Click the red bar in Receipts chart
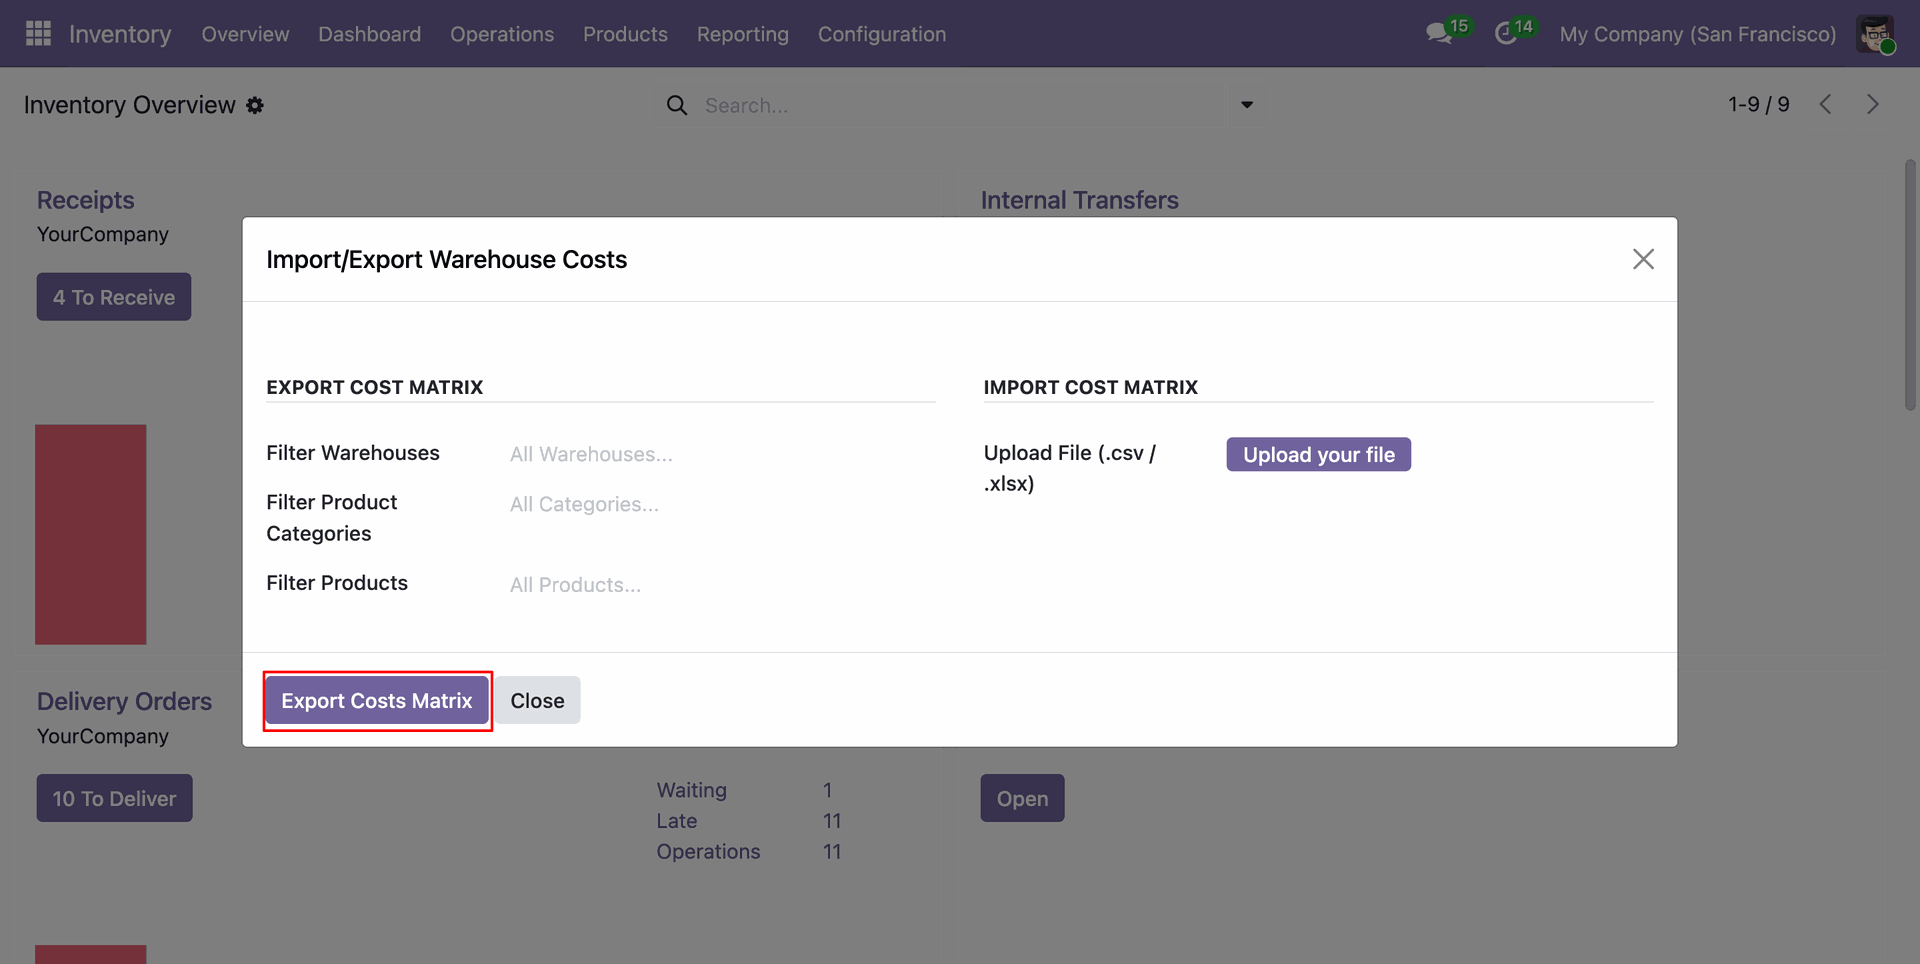This screenshot has width=1920, height=964. pos(91,534)
